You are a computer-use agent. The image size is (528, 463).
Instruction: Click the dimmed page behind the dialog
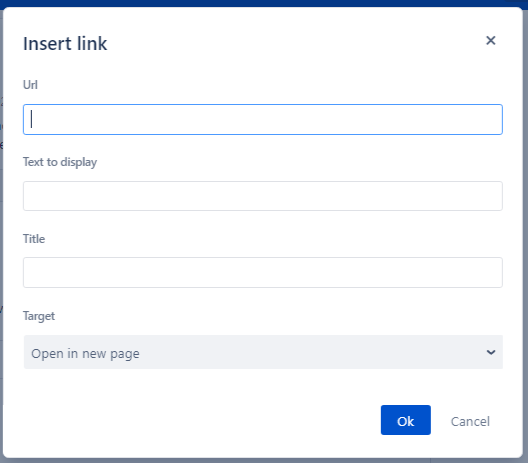526,236
